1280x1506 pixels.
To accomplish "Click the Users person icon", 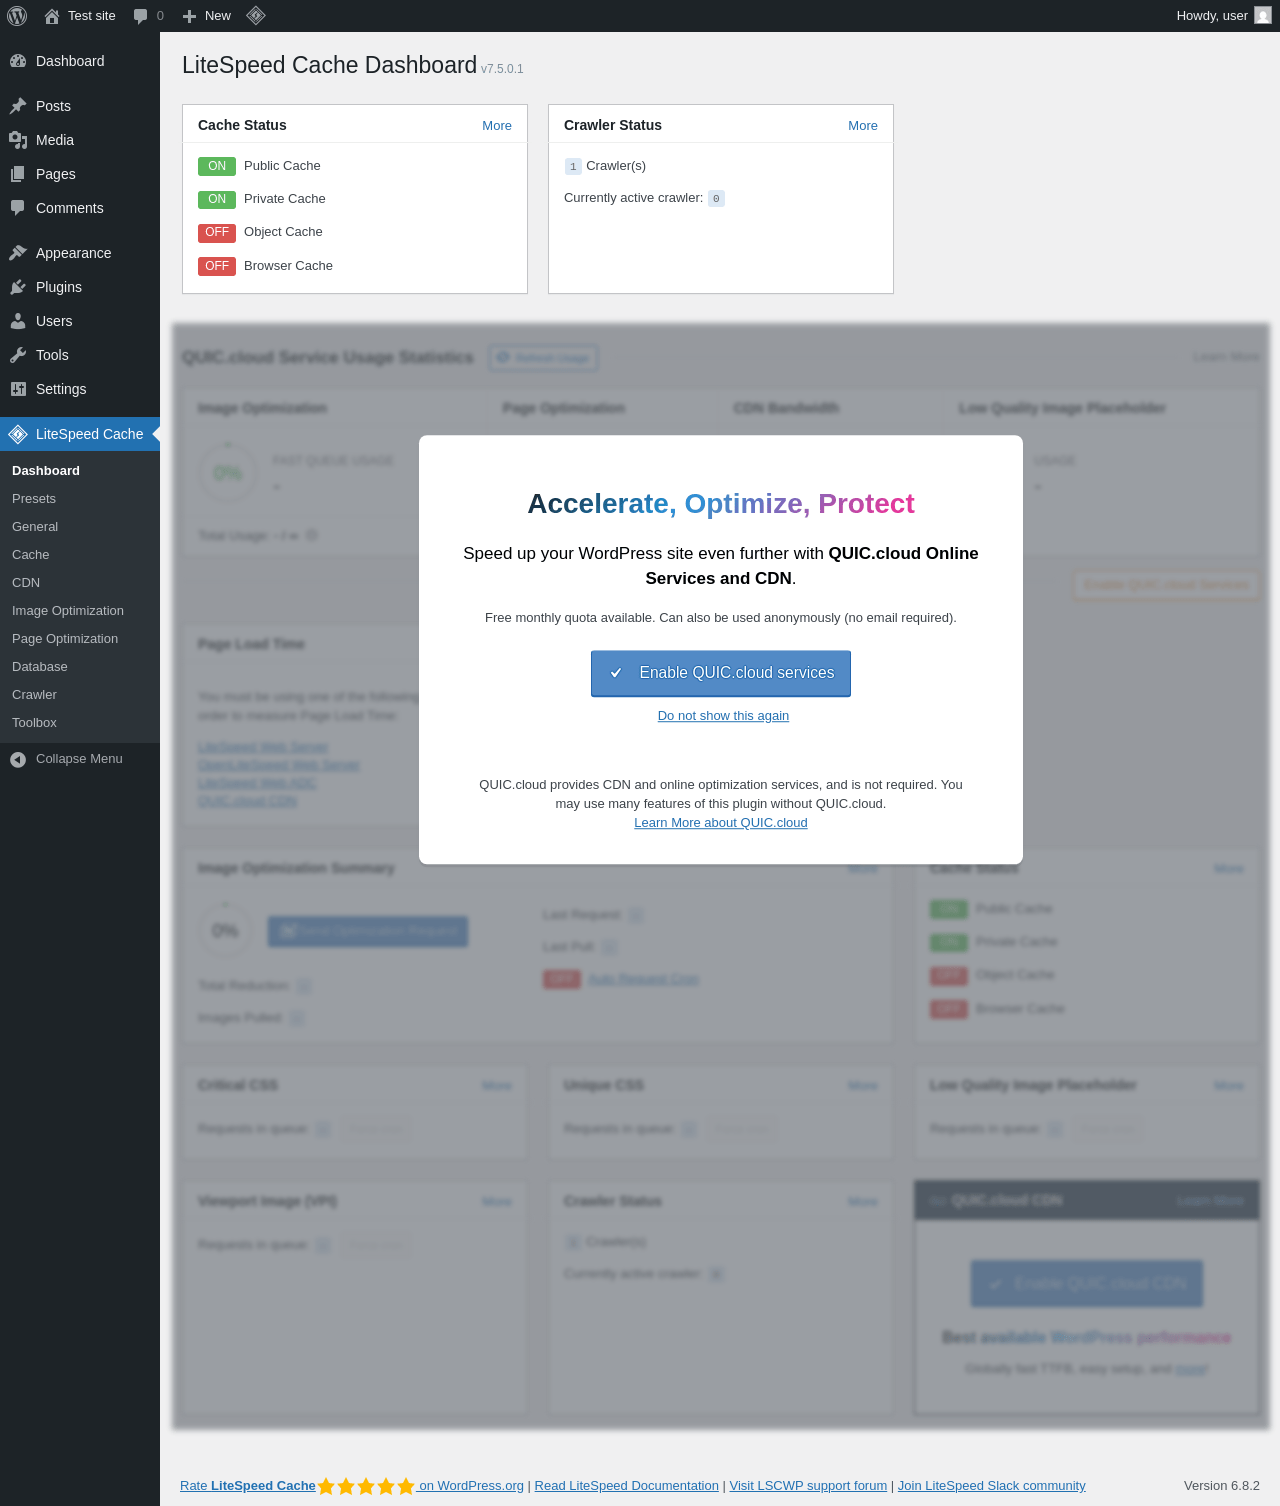I will [x=18, y=321].
